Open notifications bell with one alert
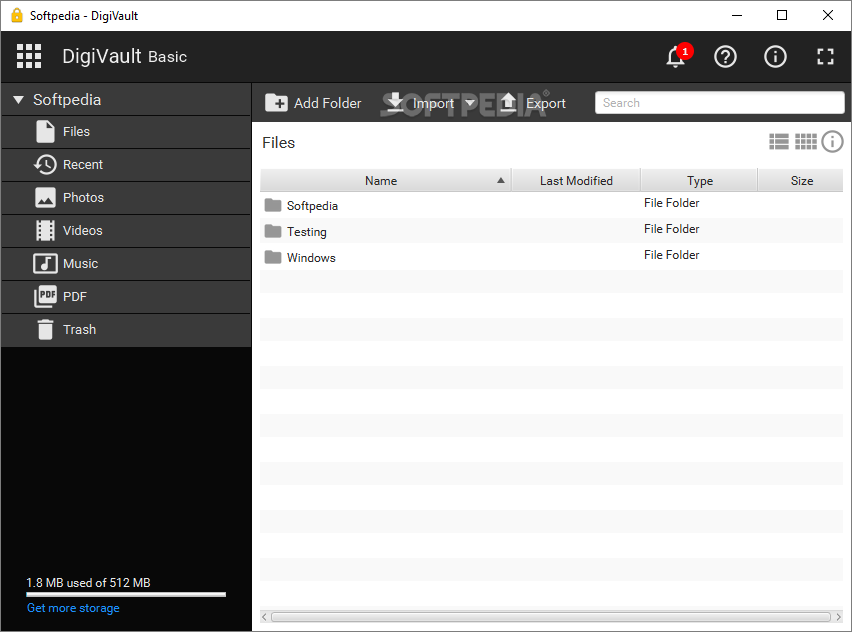Image resolution: width=852 pixels, height=632 pixels. pyautogui.click(x=677, y=56)
